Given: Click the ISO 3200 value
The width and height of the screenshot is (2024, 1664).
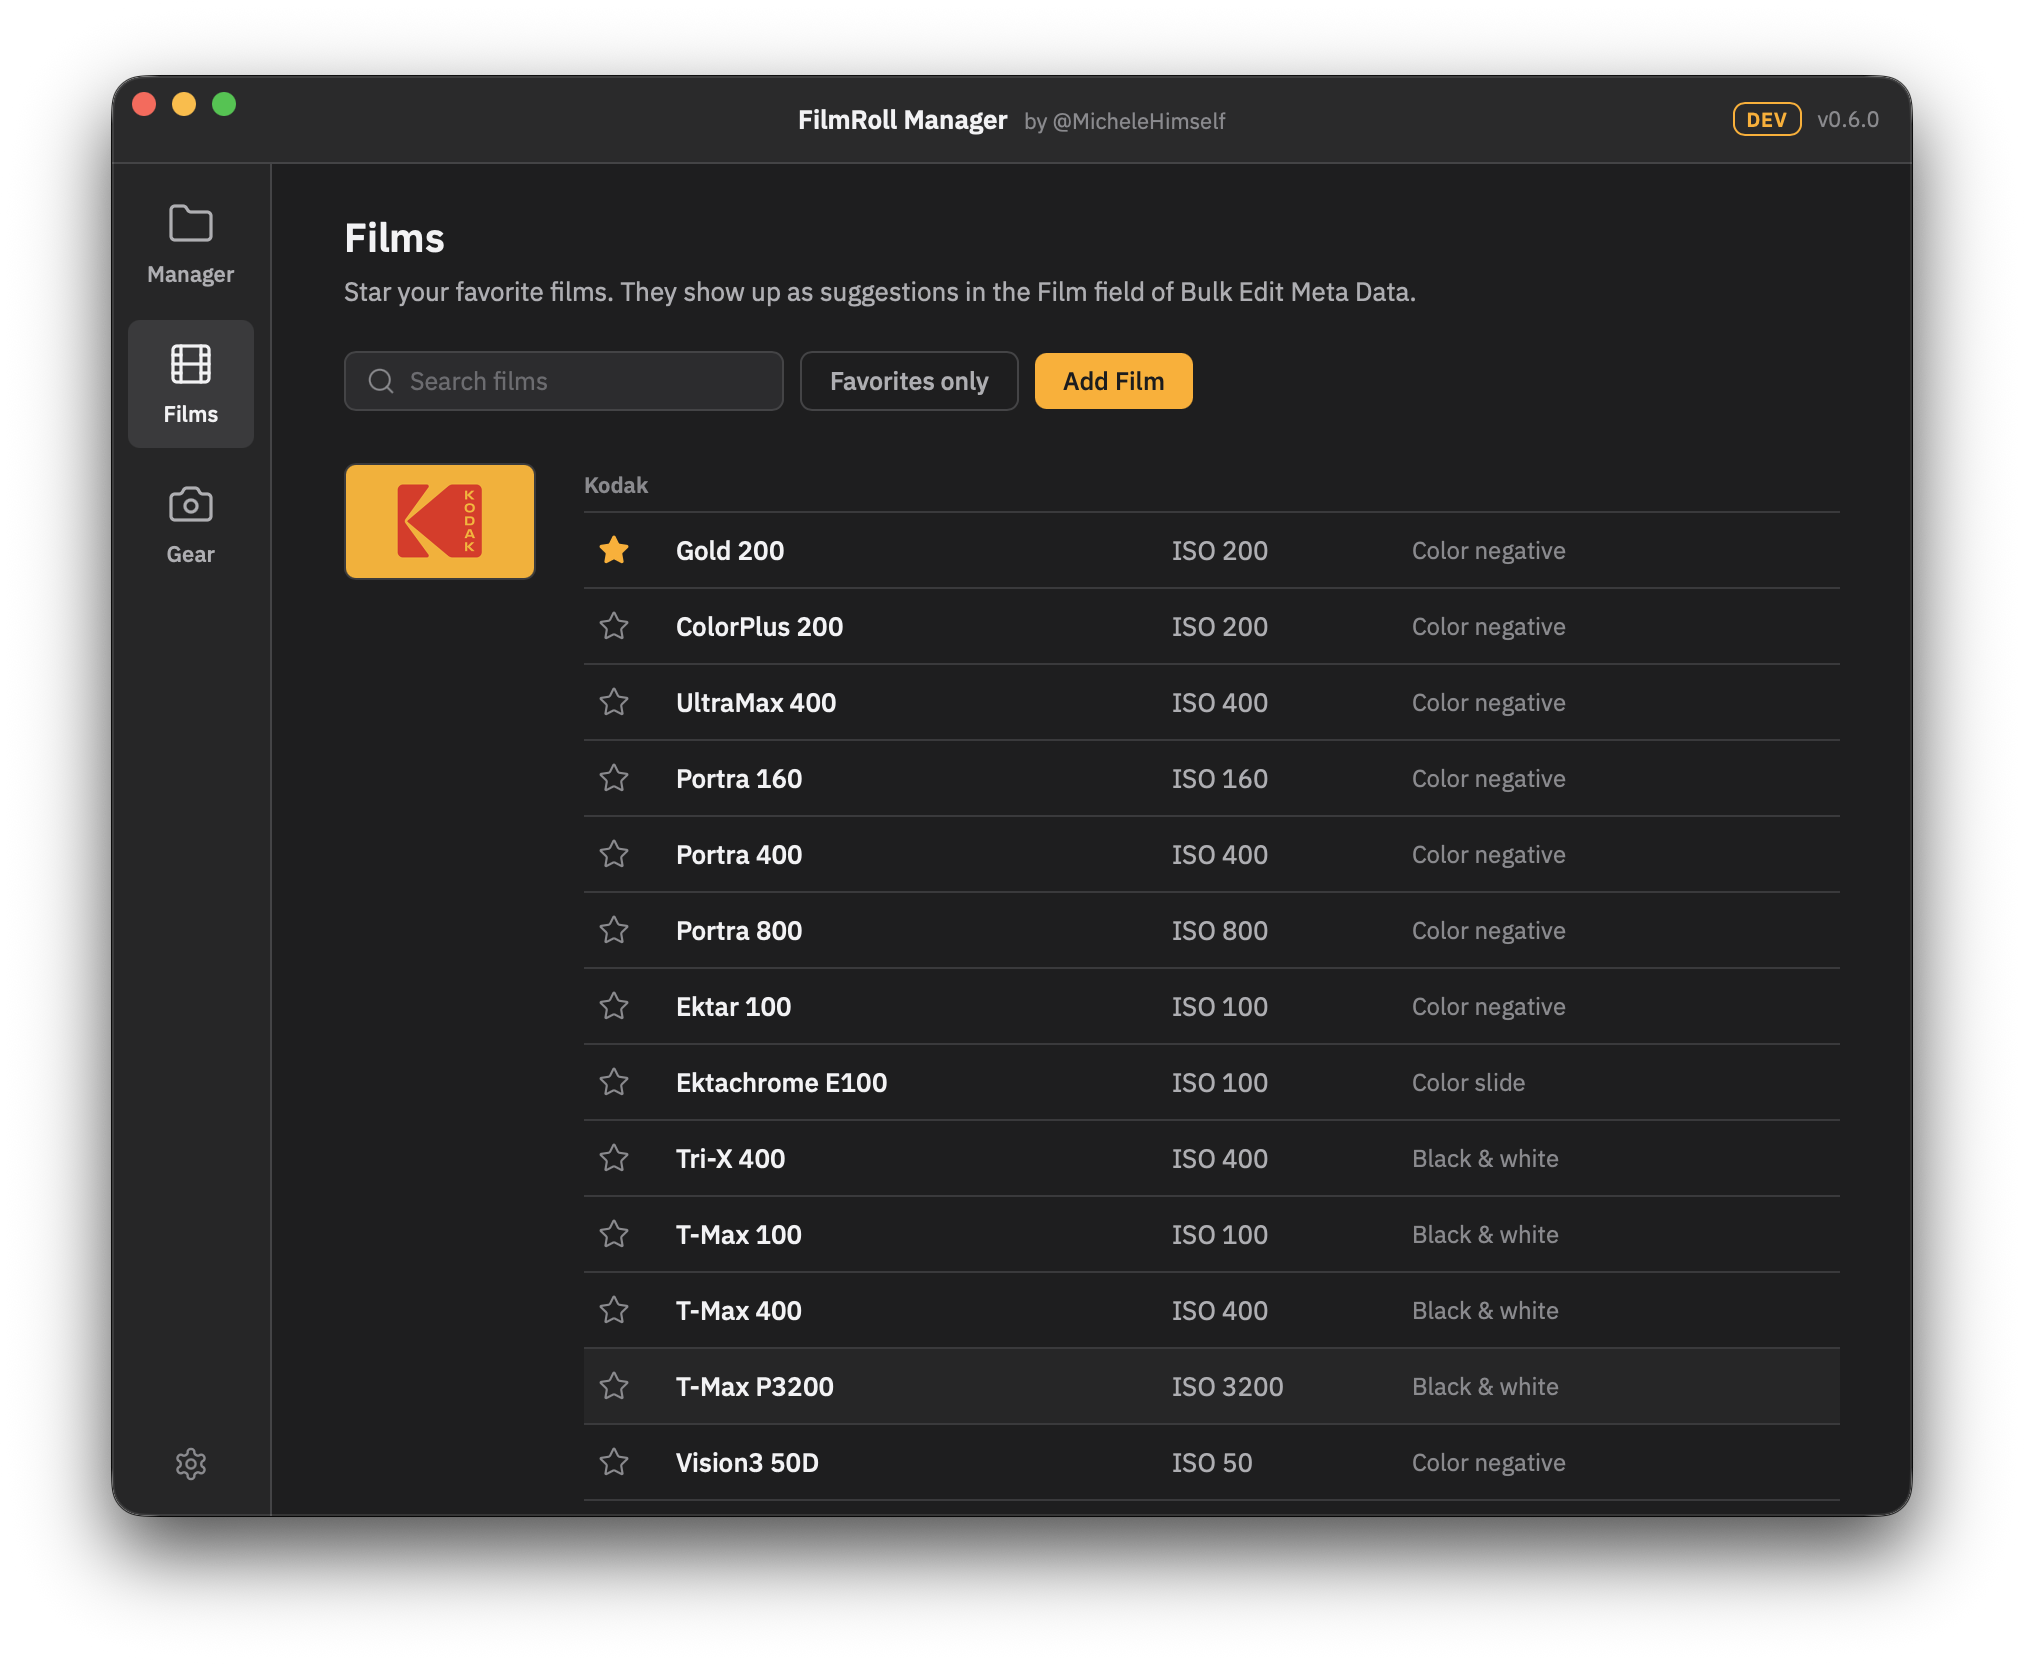Looking at the screenshot, I should click(1227, 1387).
